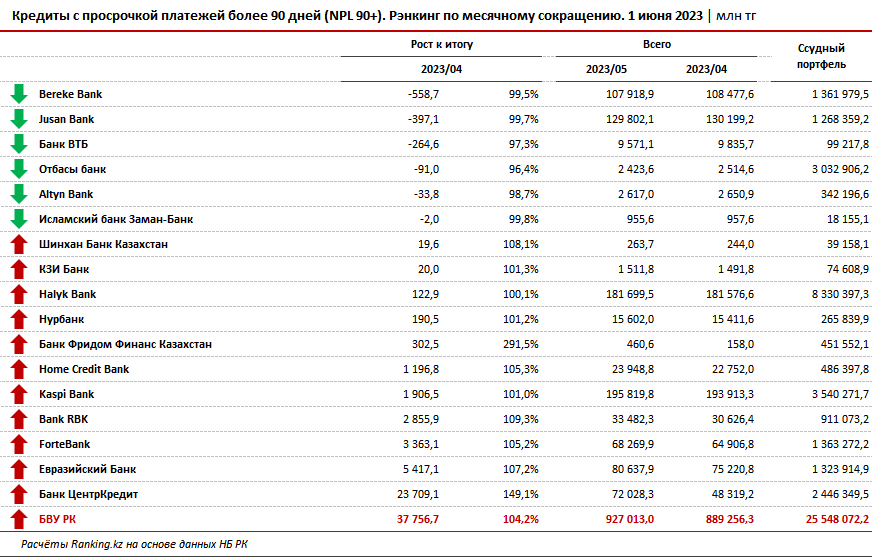
Task: Click the 2023/05 subheader
Action: pyautogui.click(x=606, y=69)
